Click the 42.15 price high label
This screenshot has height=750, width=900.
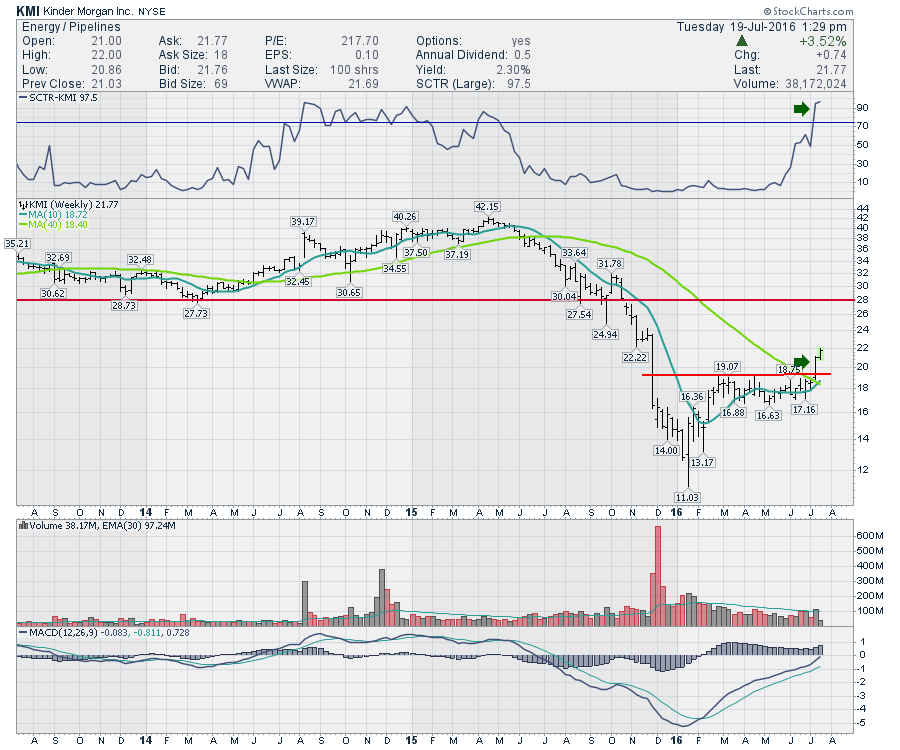[x=487, y=206]
